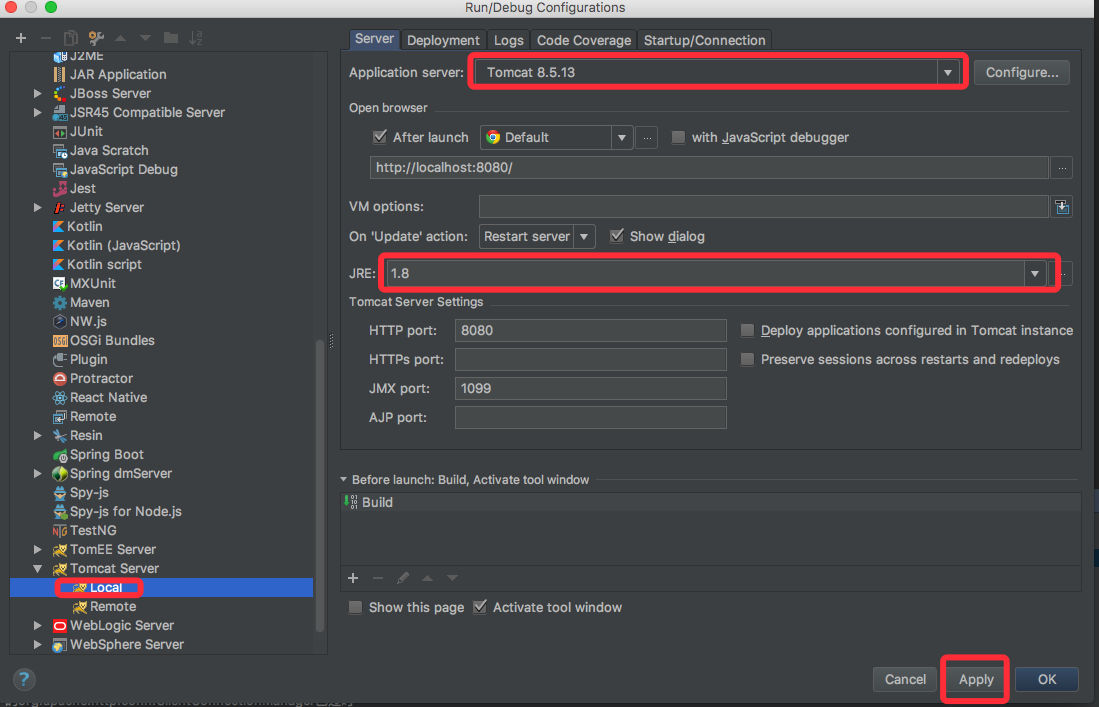Viewport: 1099px width, 707px height.
Task: Click the Configure... button
Action: (x=1022, y=72)
